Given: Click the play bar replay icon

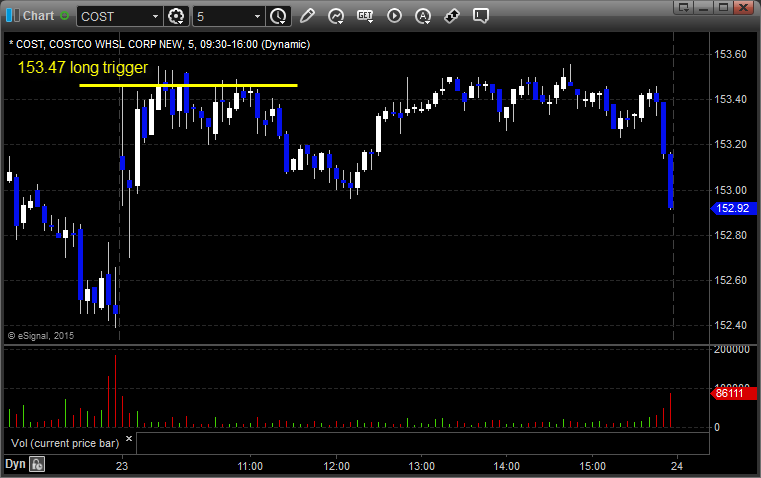Looking at the screenshot, I should click(x=394, y=16).
